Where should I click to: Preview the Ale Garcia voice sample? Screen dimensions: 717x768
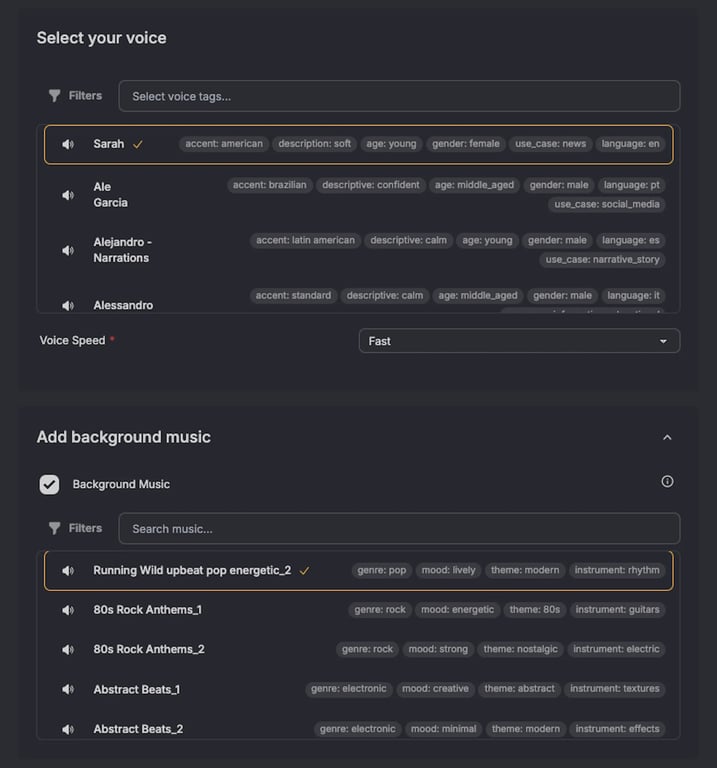coord(68,195)
